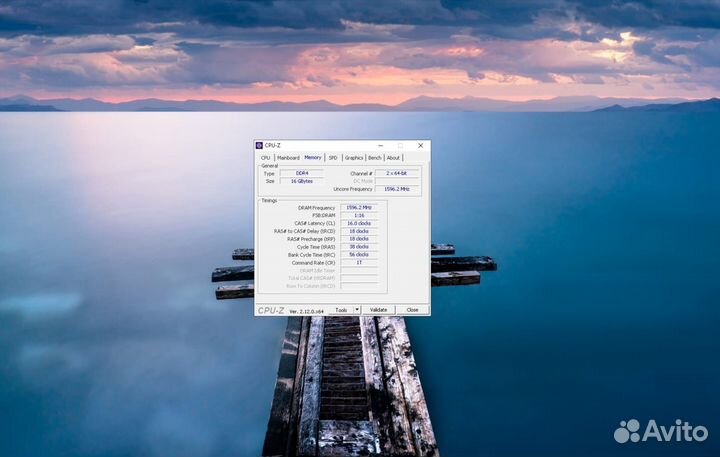
Task: Close CPU-Z with title bar X
Action: pos(420,145)
